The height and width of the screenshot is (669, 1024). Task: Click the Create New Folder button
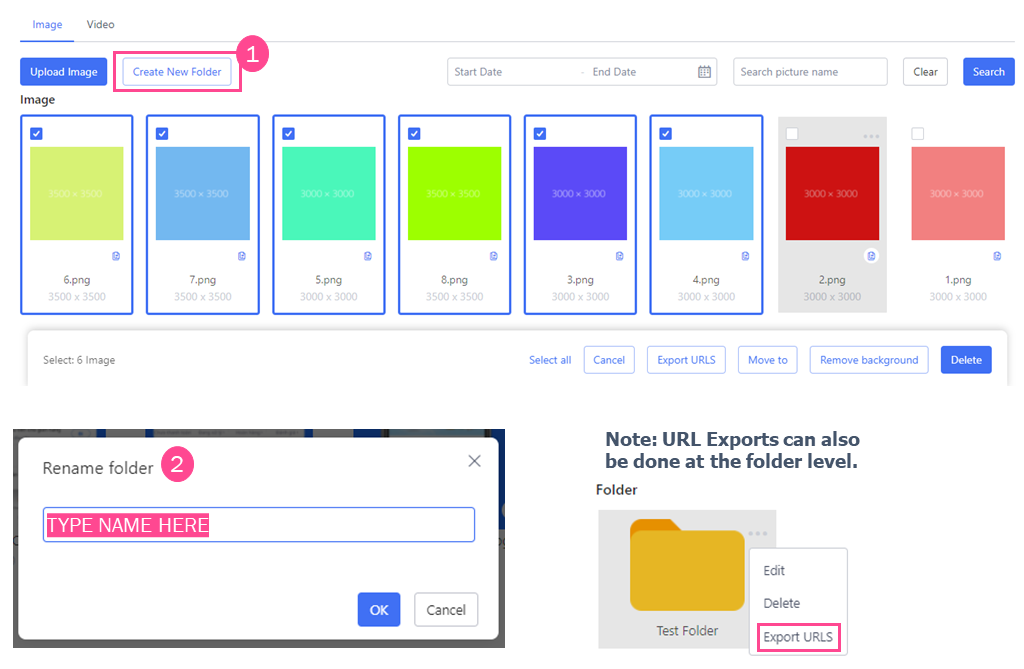point(176,71)
